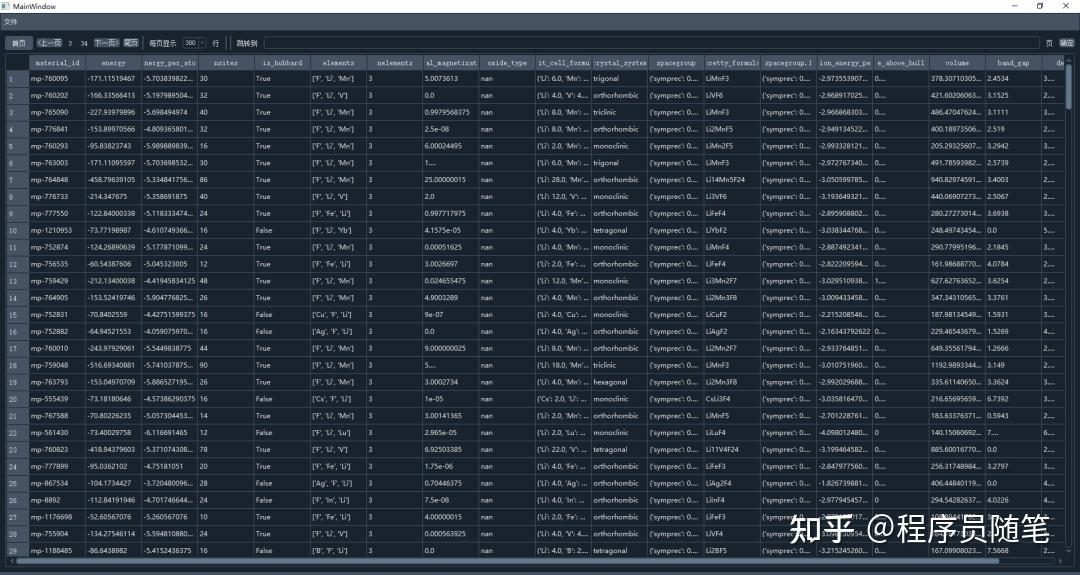Open the 文件 menu
Screen dimensions: 1080x575
[x=10, y=22]
